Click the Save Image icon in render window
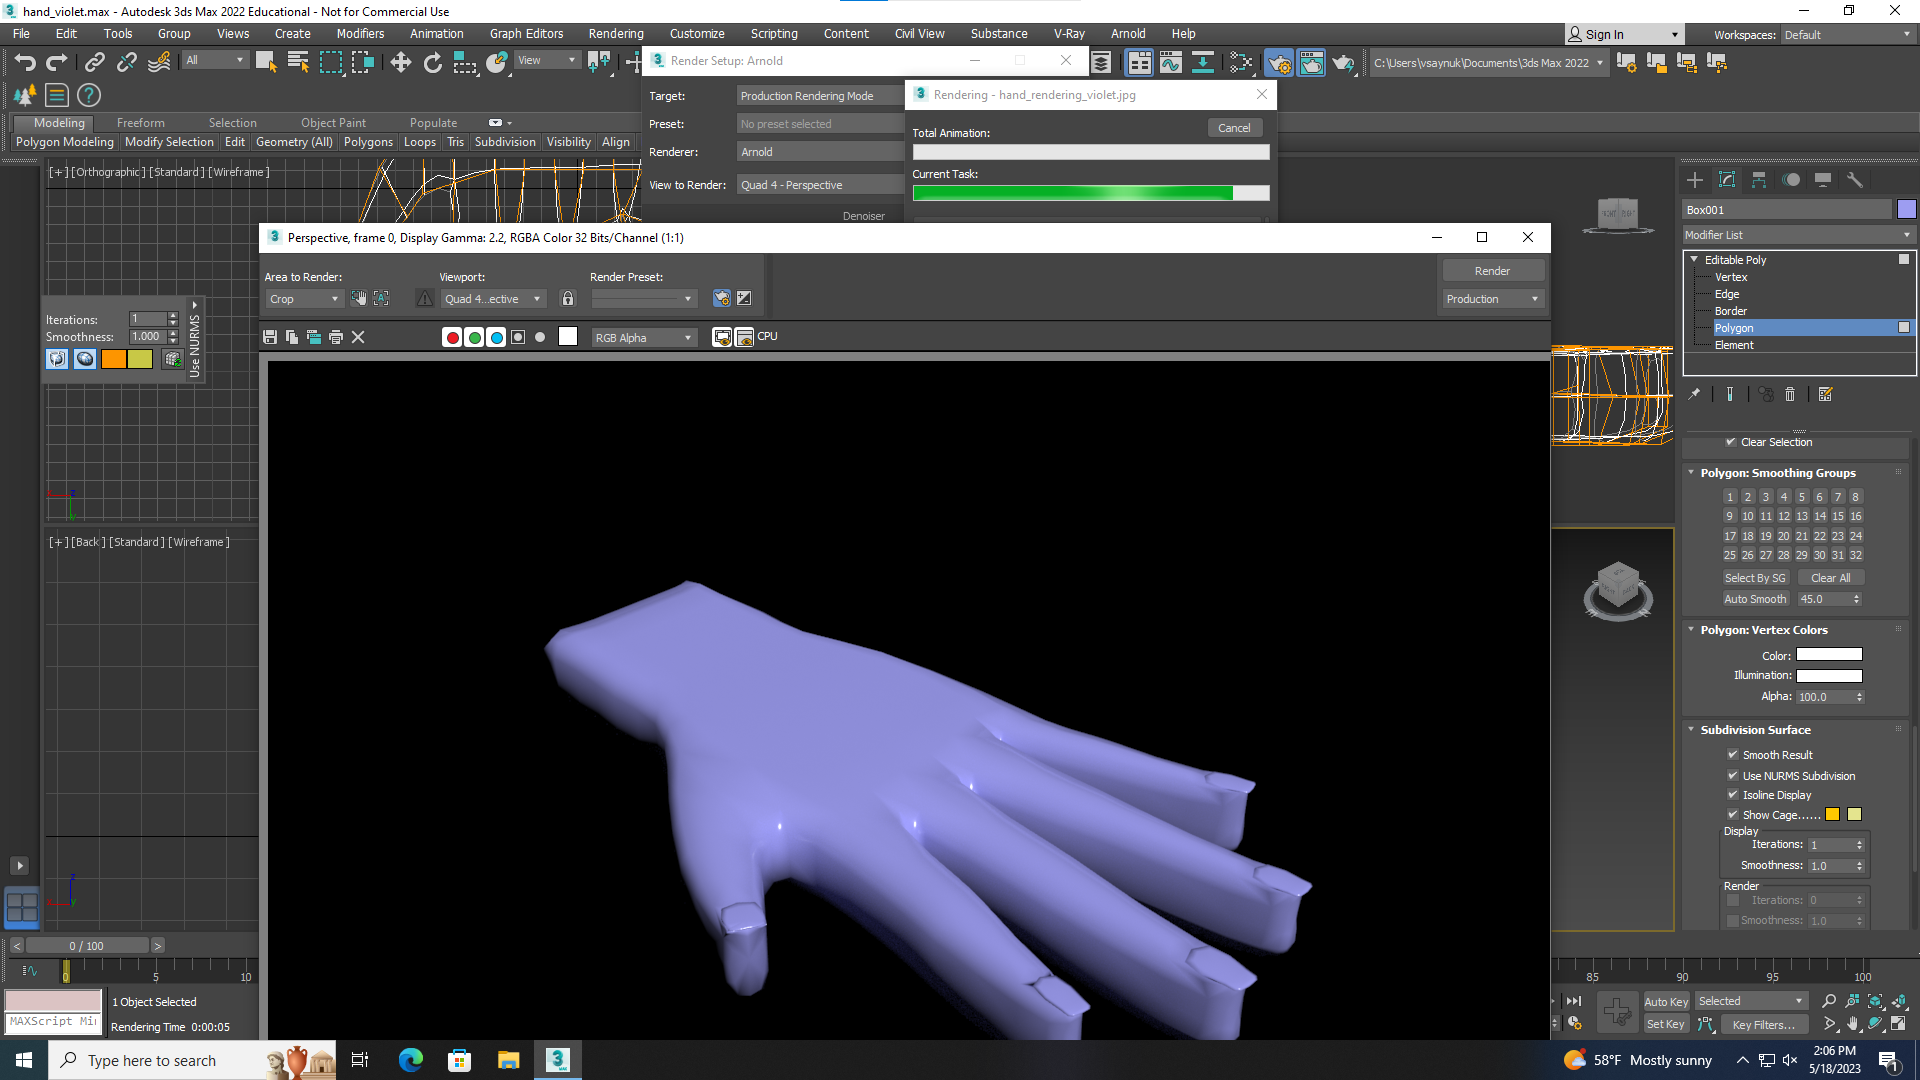Screen dimensions: 1920x1080 [270, 337]
